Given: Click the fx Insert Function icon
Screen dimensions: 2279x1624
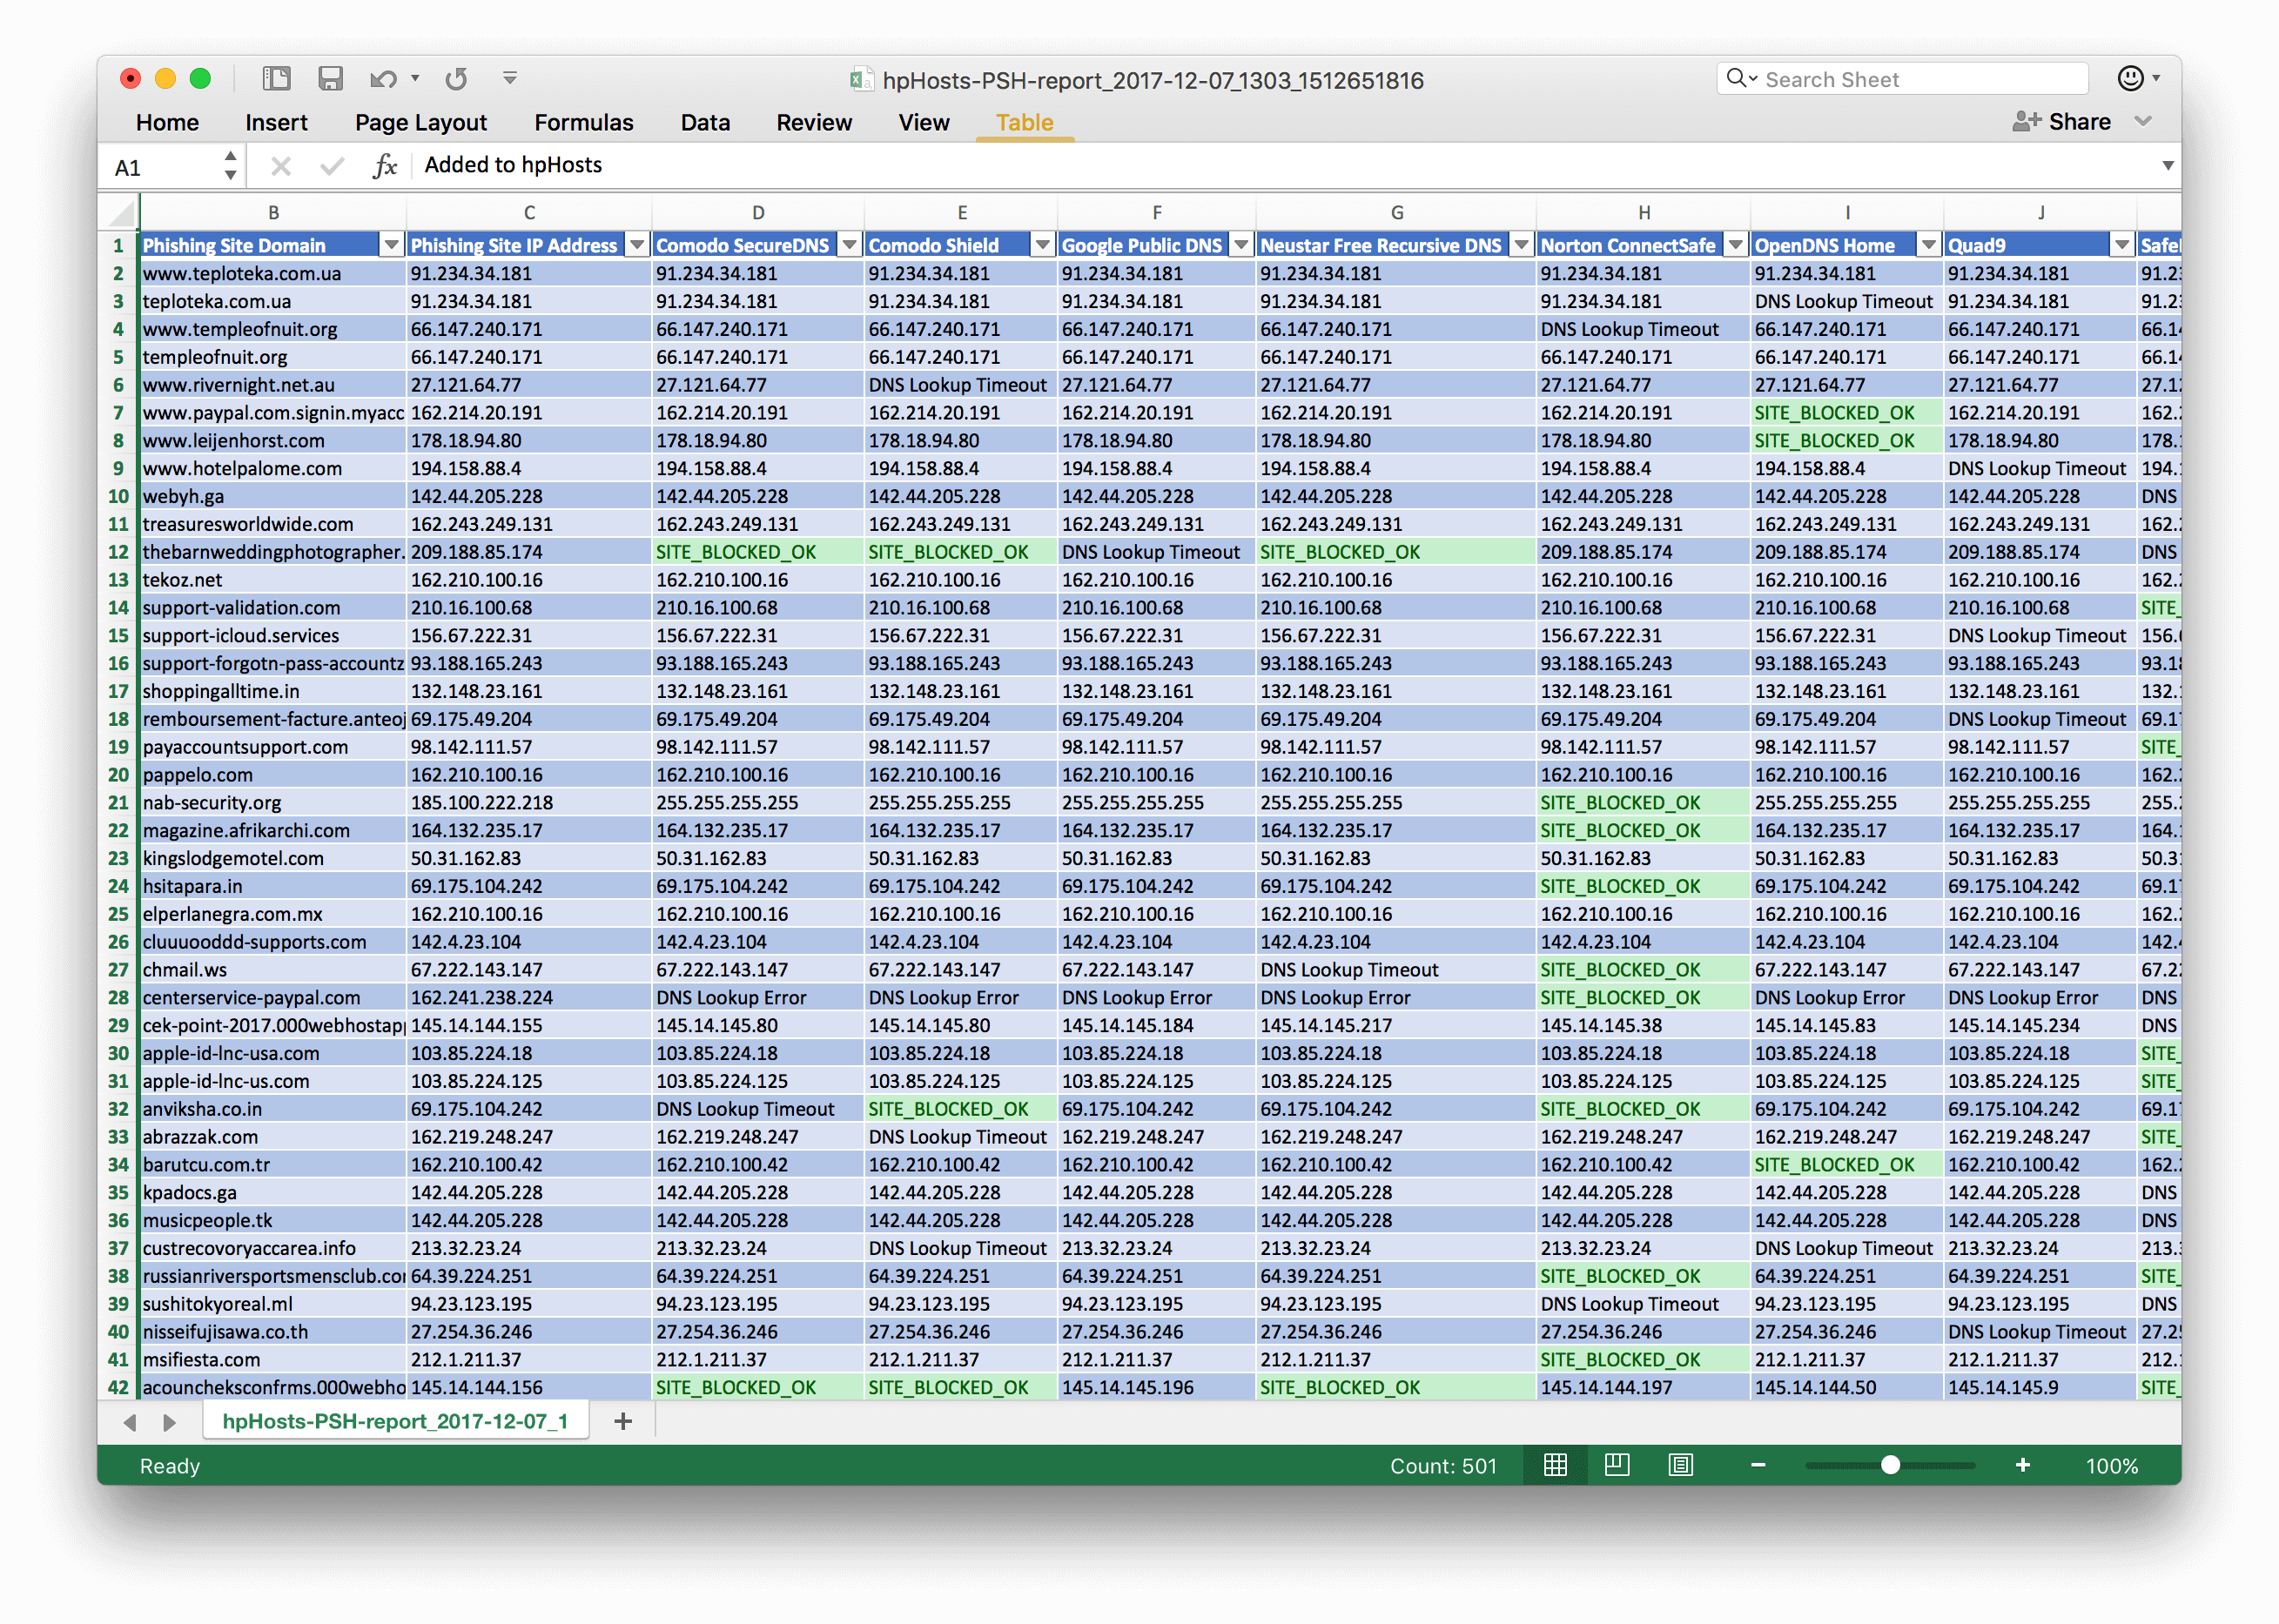Looking at the screenshot, I should click(385, 166).
